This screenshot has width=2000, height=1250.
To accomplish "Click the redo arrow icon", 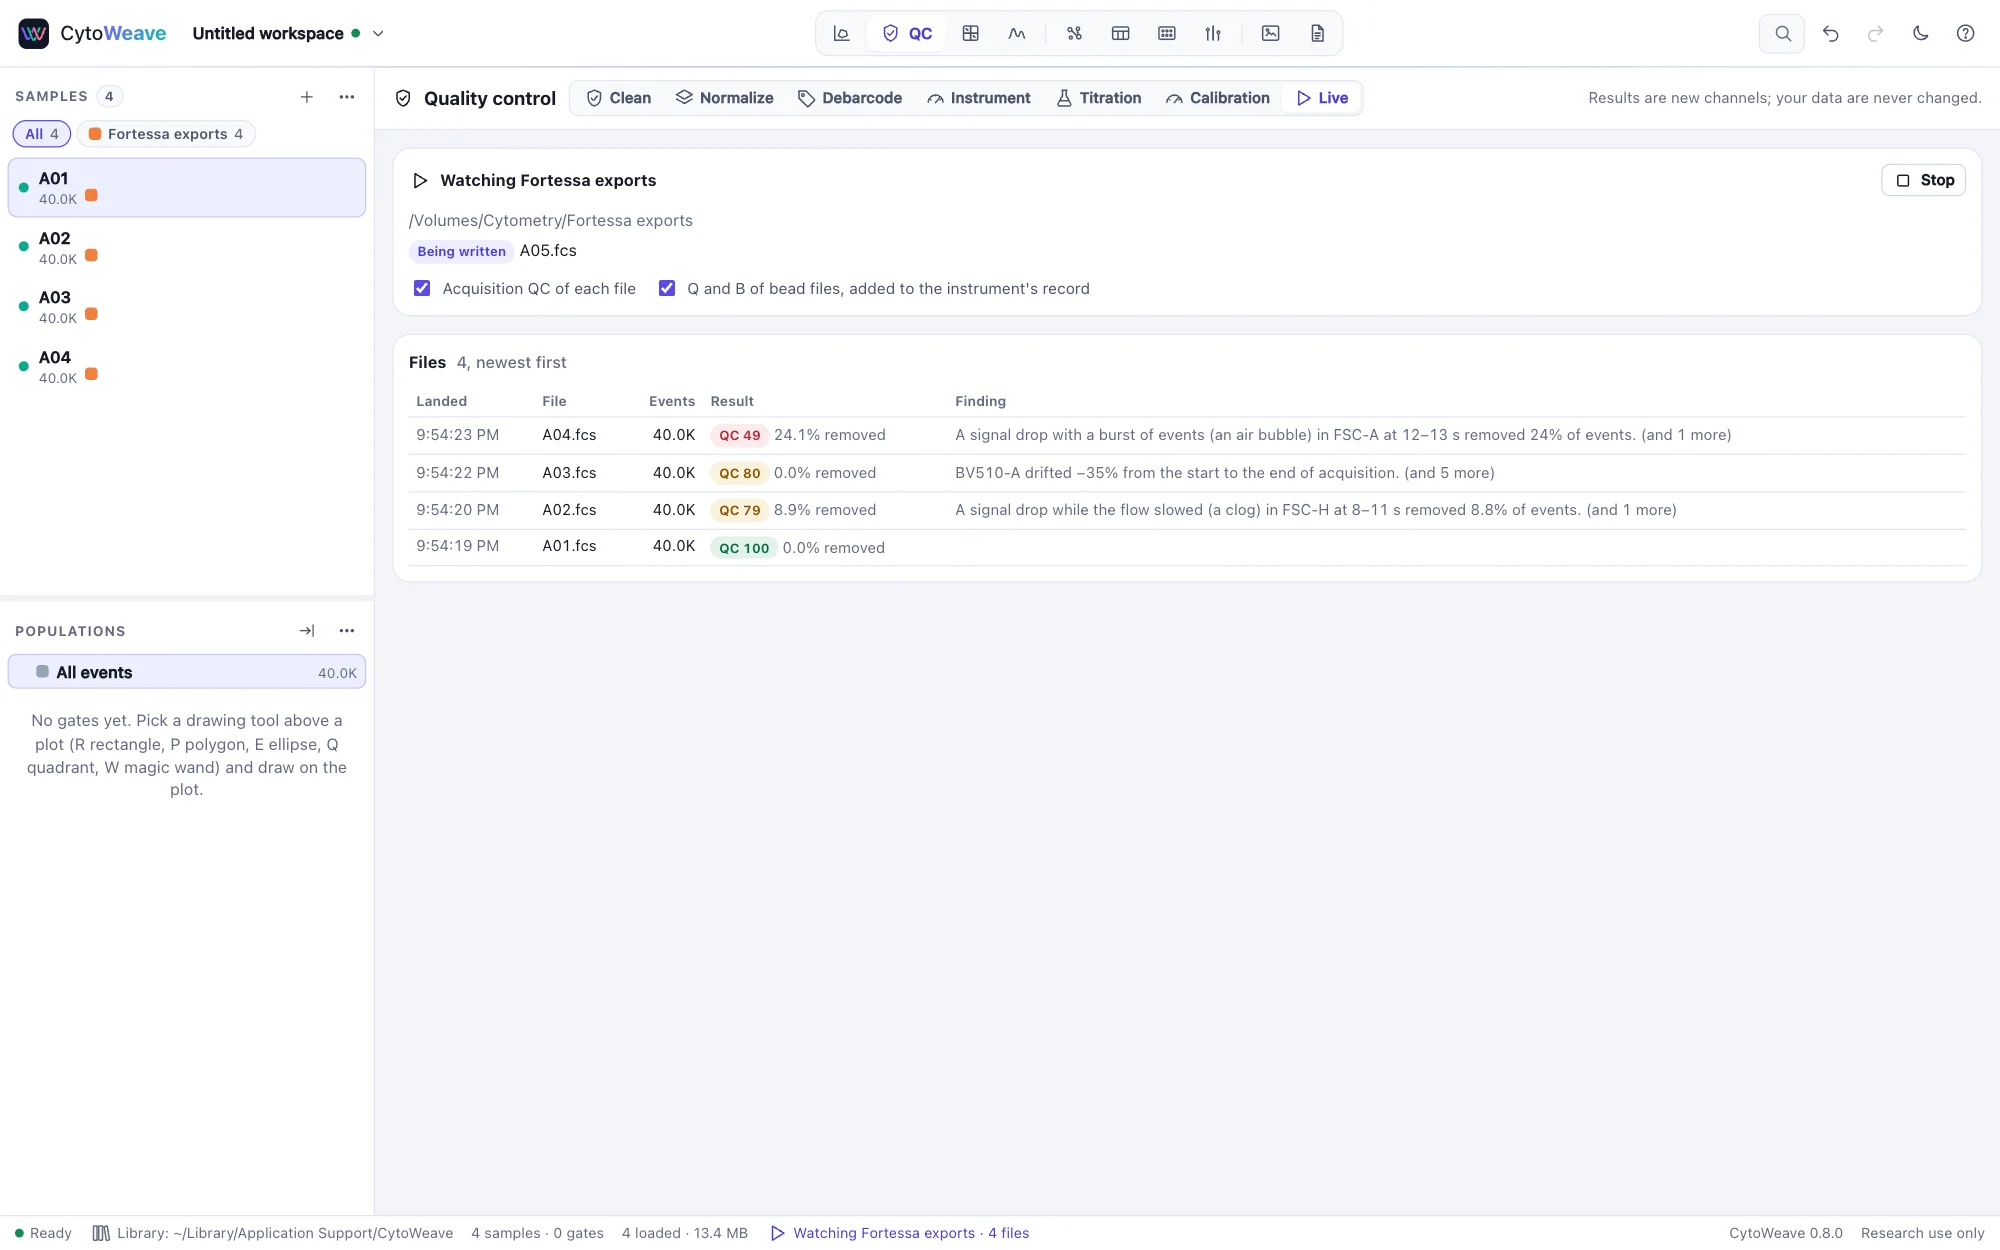I will [1875, 33].
